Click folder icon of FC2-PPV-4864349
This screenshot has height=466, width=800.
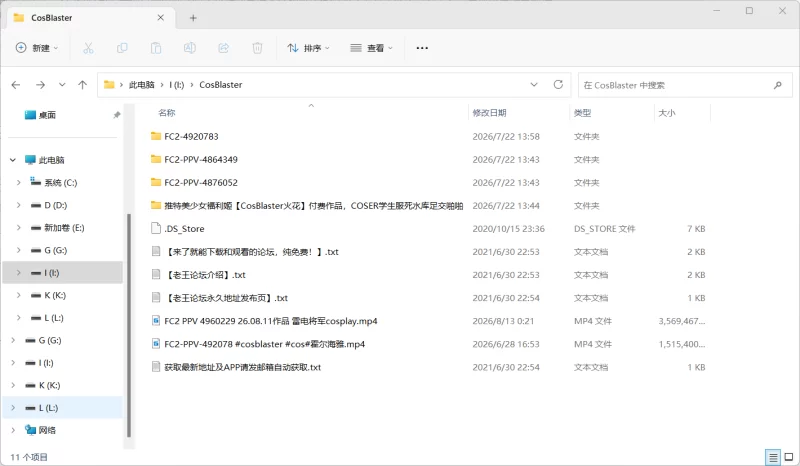[x=156, y=159]
